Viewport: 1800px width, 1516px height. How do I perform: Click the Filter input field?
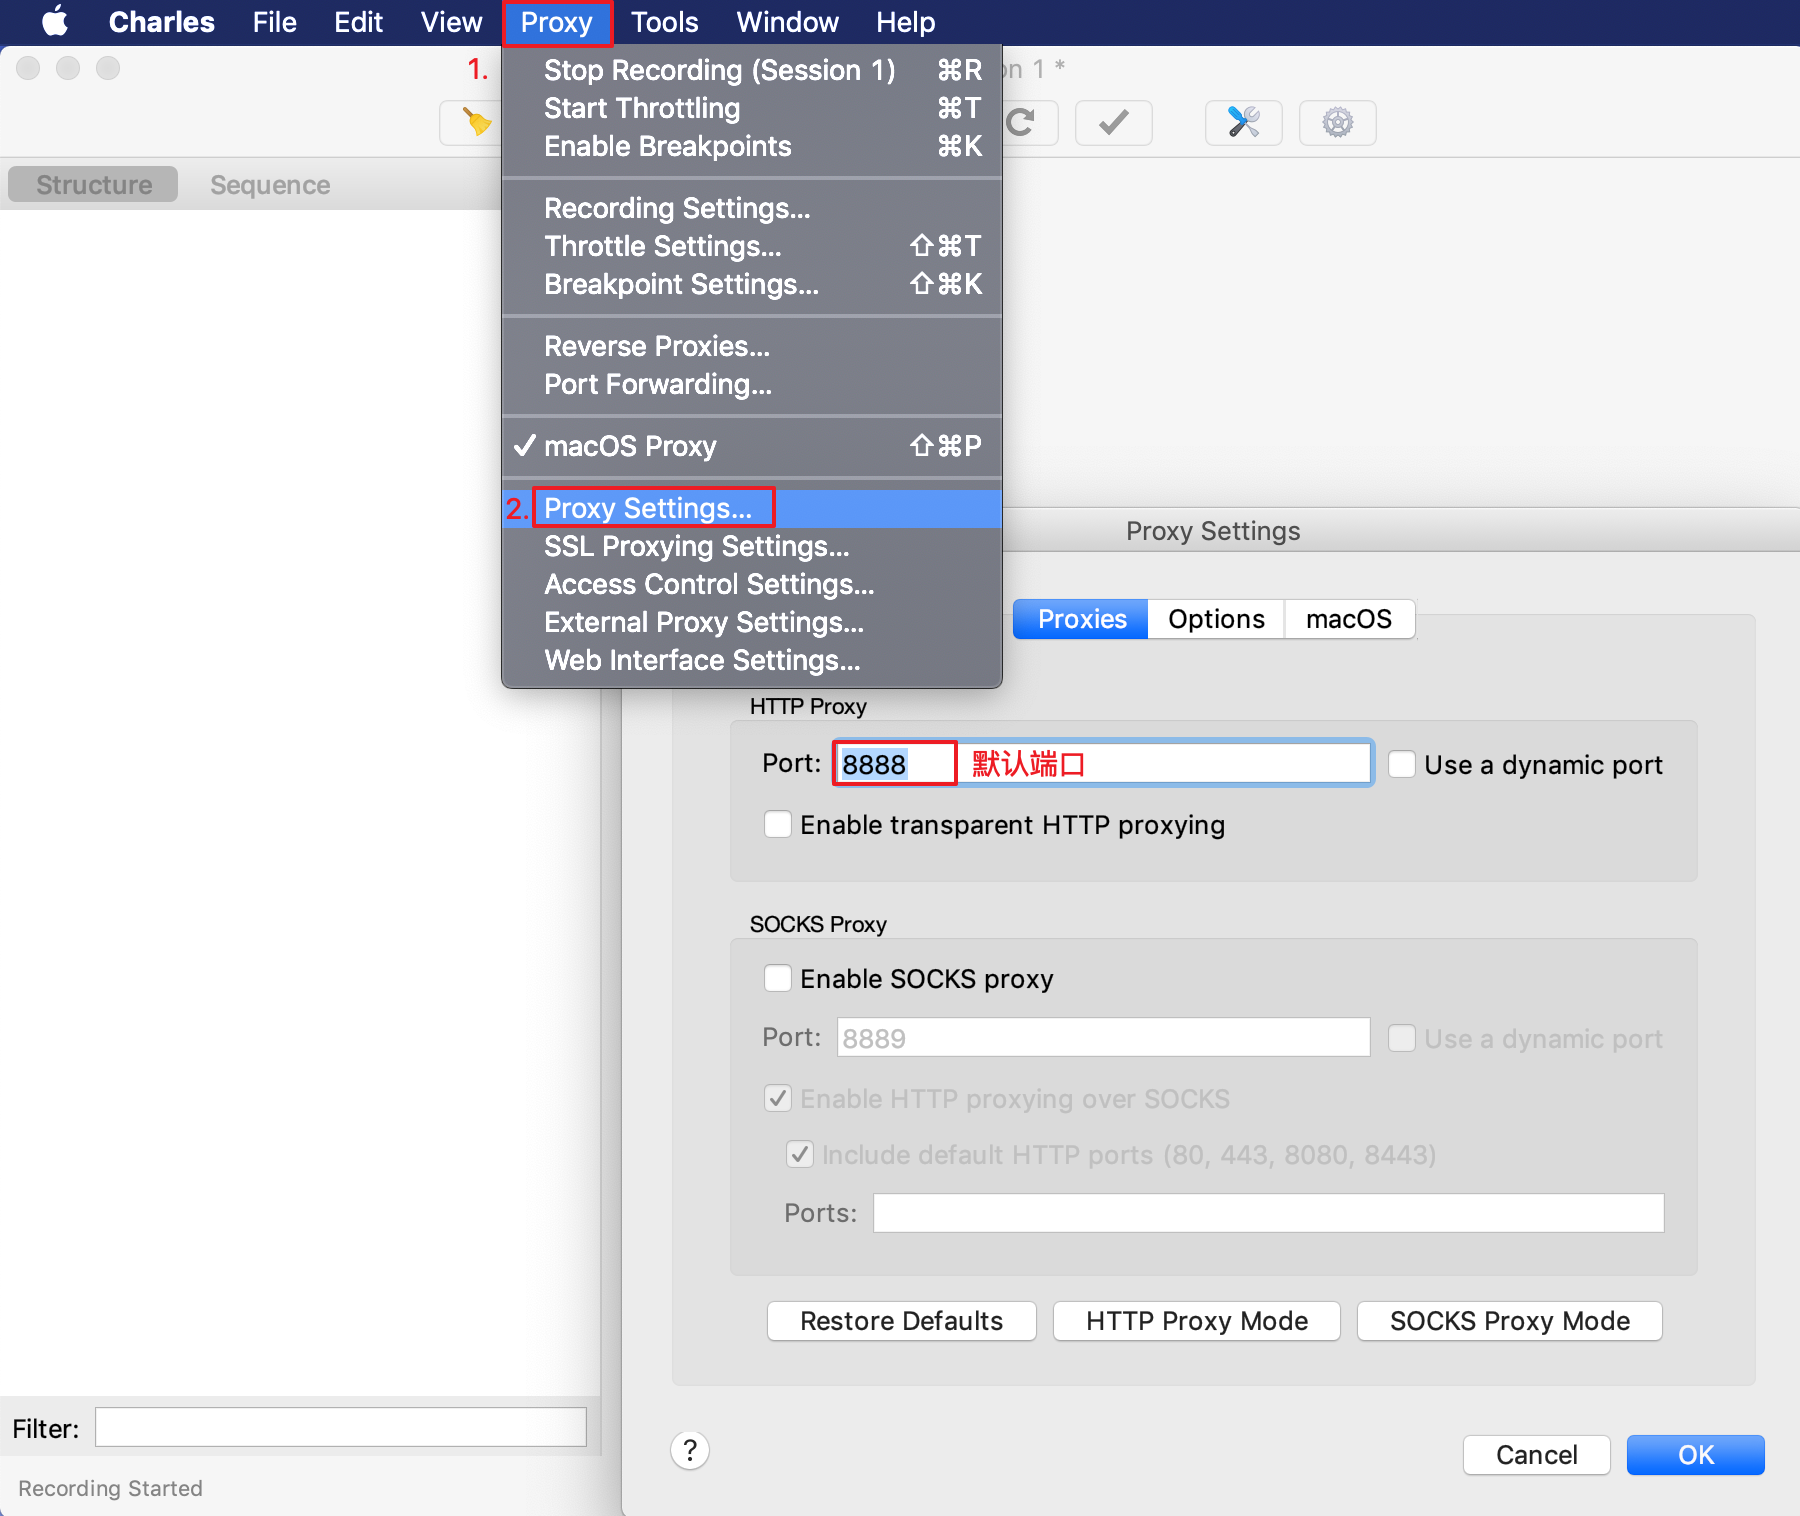pos(340,1427)
